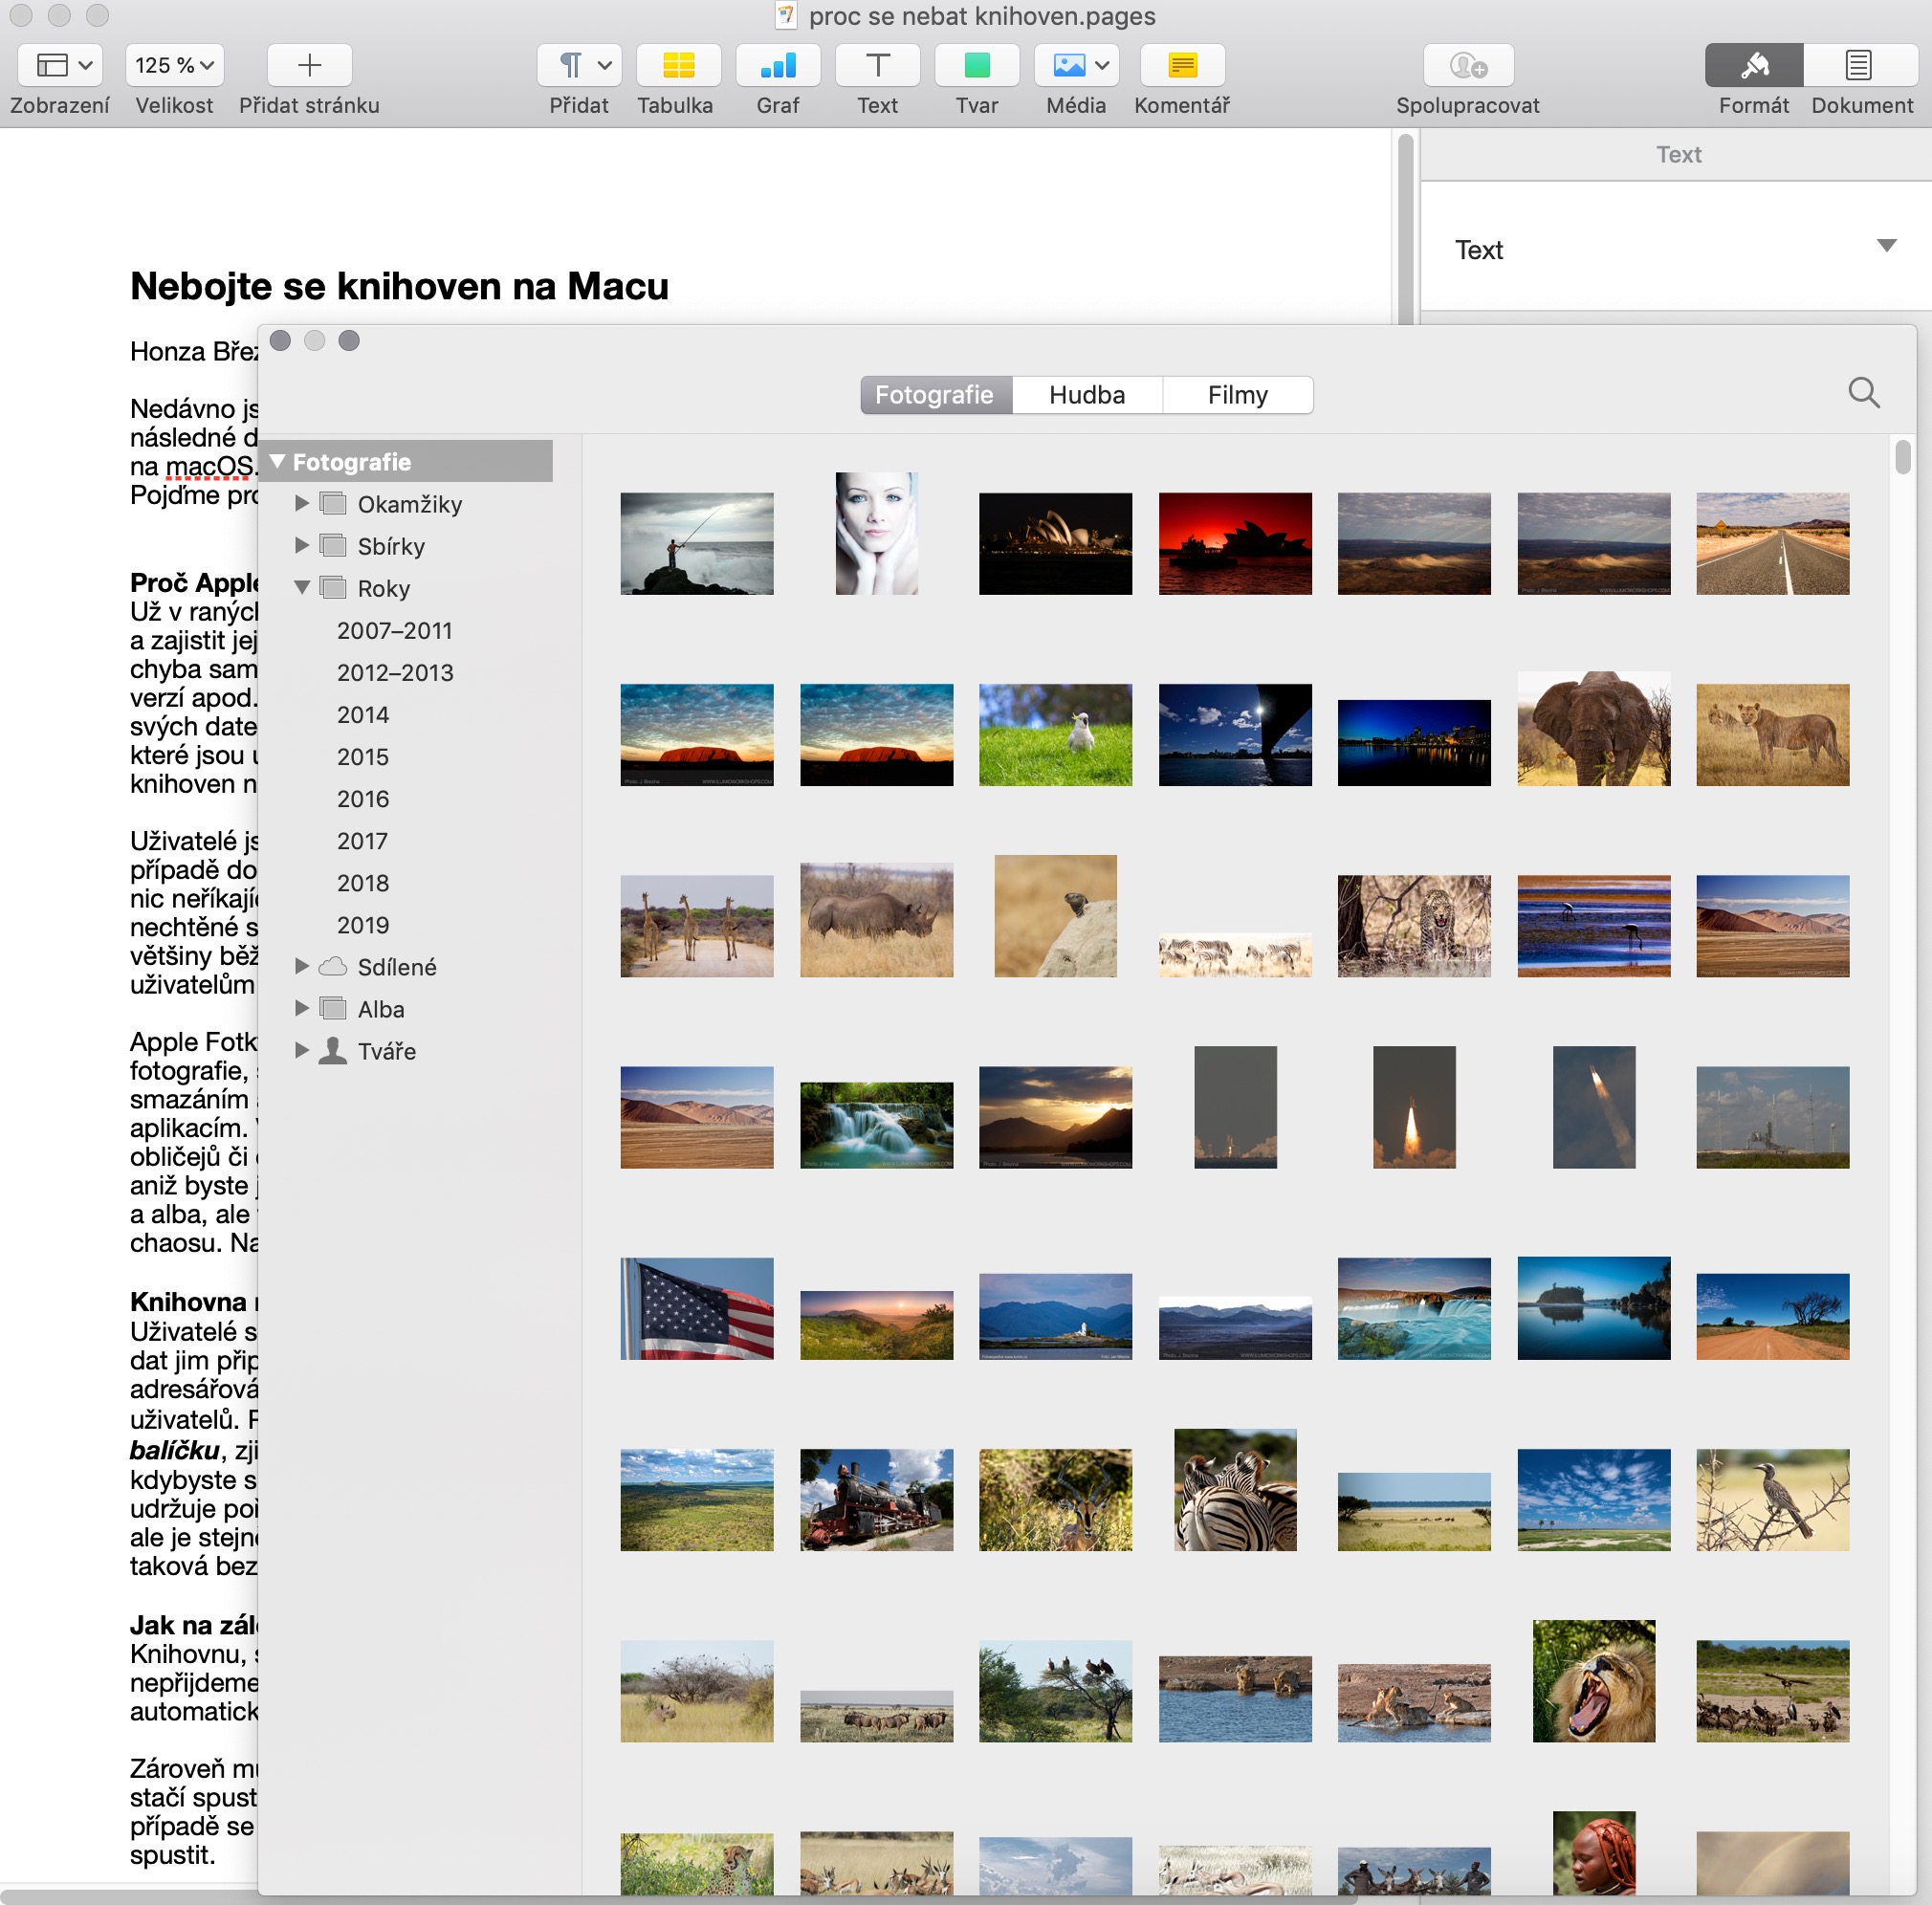
Task: Select the Fotografie segment tab
Action: tap(934, 395)
